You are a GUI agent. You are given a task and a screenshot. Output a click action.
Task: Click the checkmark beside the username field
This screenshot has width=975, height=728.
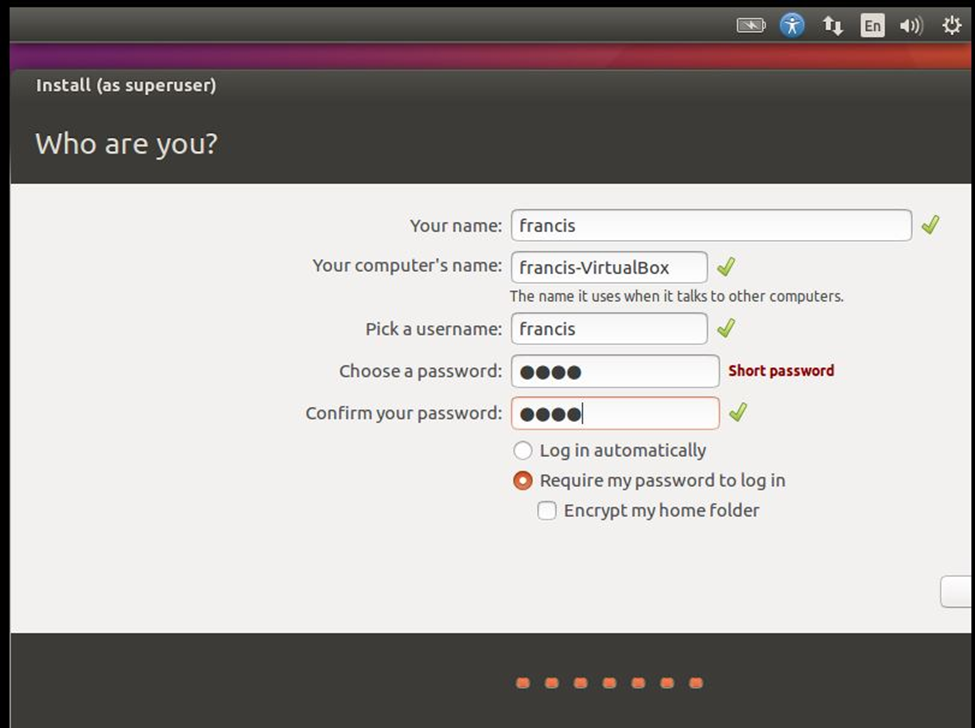pyautogui.click(x=726, y=328)
